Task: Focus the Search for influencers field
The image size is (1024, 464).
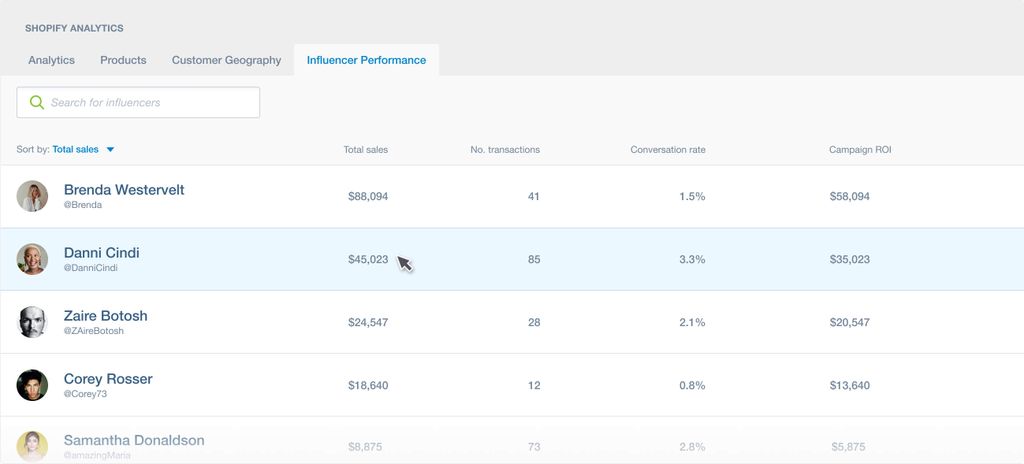Action: tap(150, 102)
